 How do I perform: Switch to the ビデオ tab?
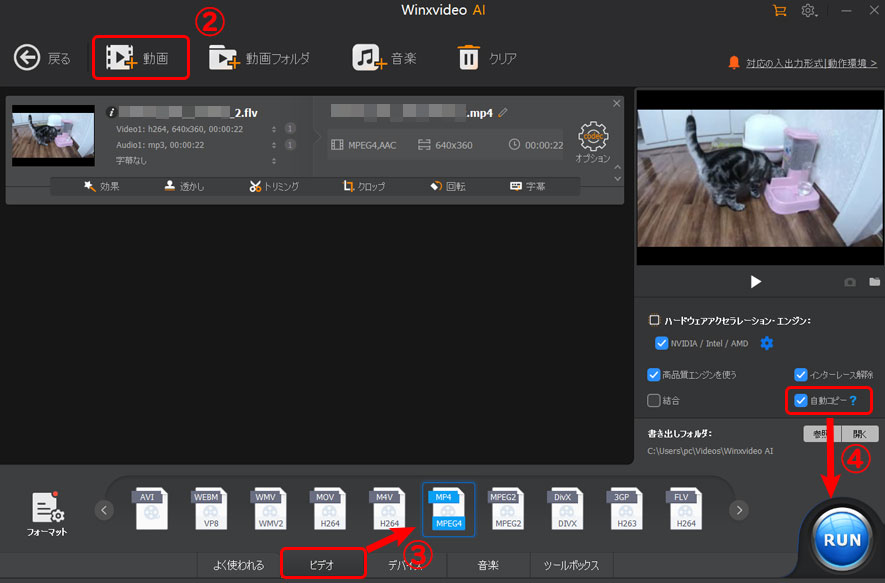coord(321,565)
